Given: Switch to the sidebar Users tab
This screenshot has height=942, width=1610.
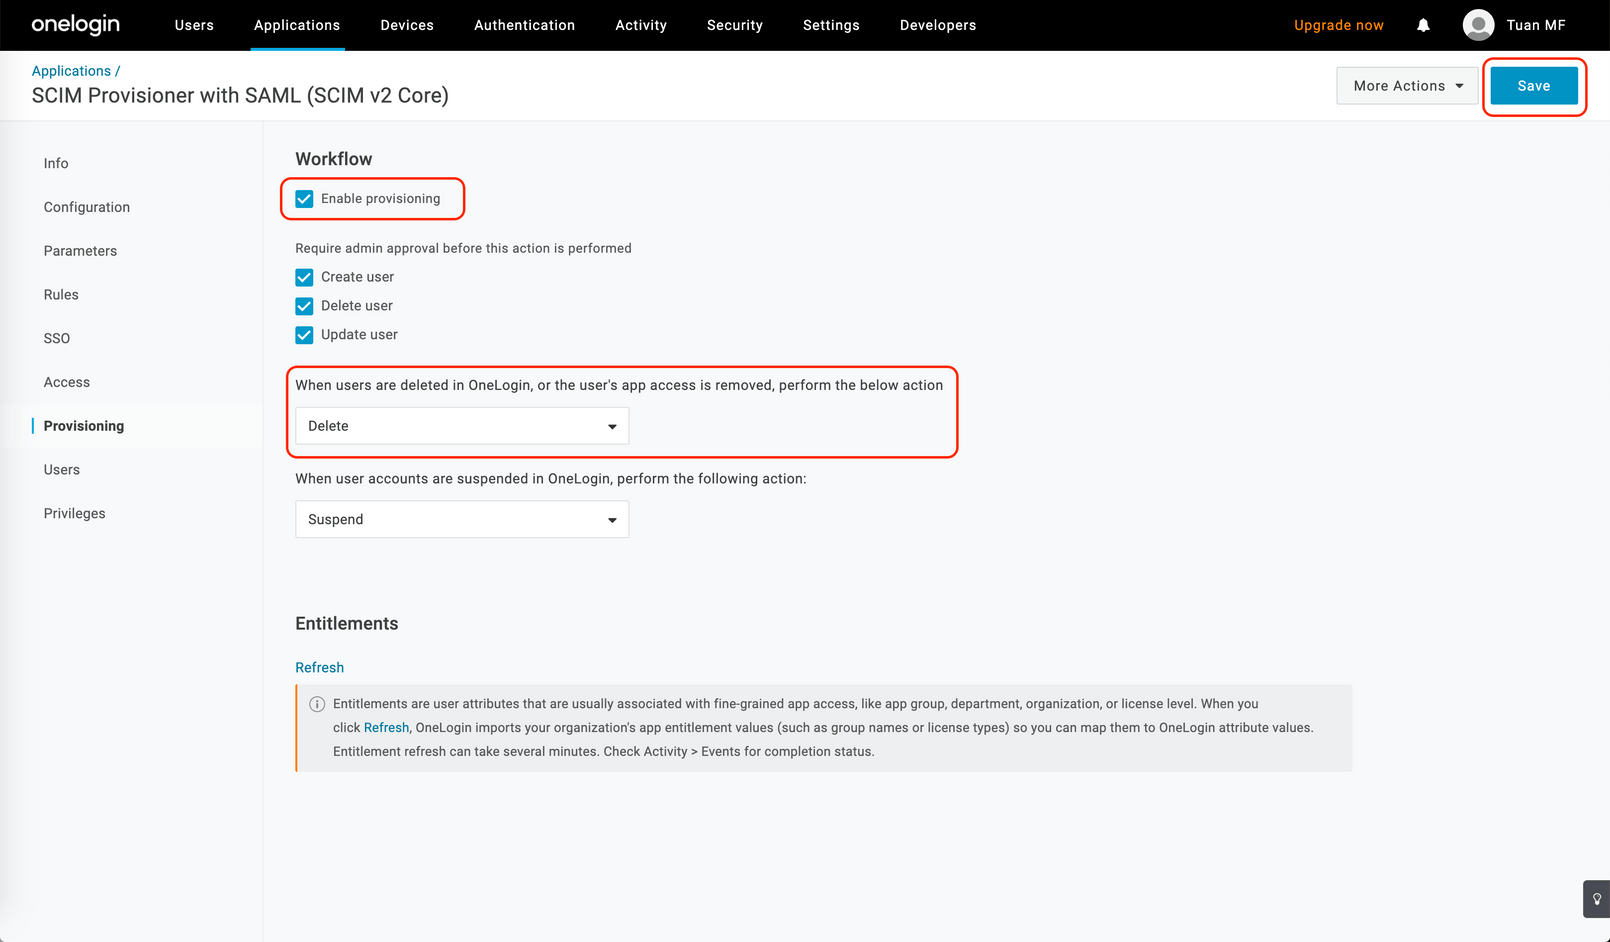Looking at the screenshot, I should click(x=62, y=470).
